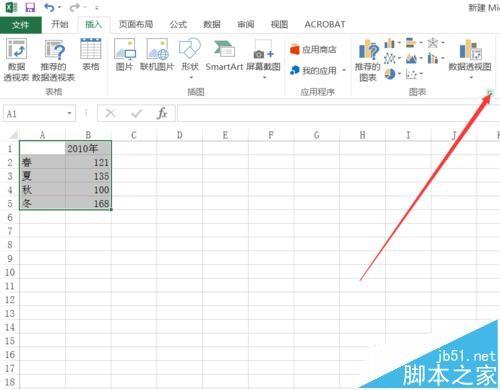
Task: Click the Undo arrow icon
Action: [49, 7]
